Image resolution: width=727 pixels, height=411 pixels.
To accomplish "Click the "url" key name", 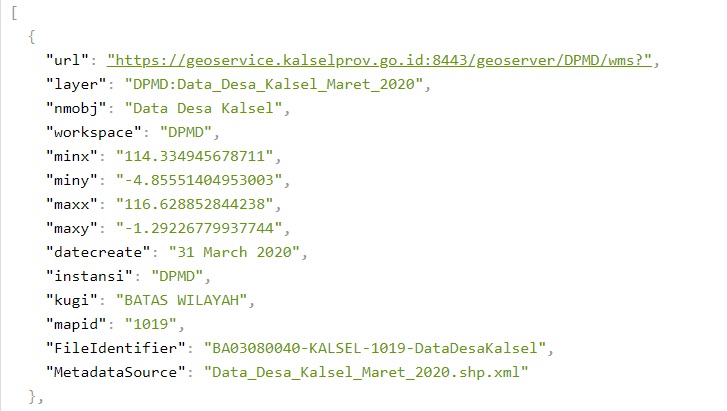I will pos(67,61).
